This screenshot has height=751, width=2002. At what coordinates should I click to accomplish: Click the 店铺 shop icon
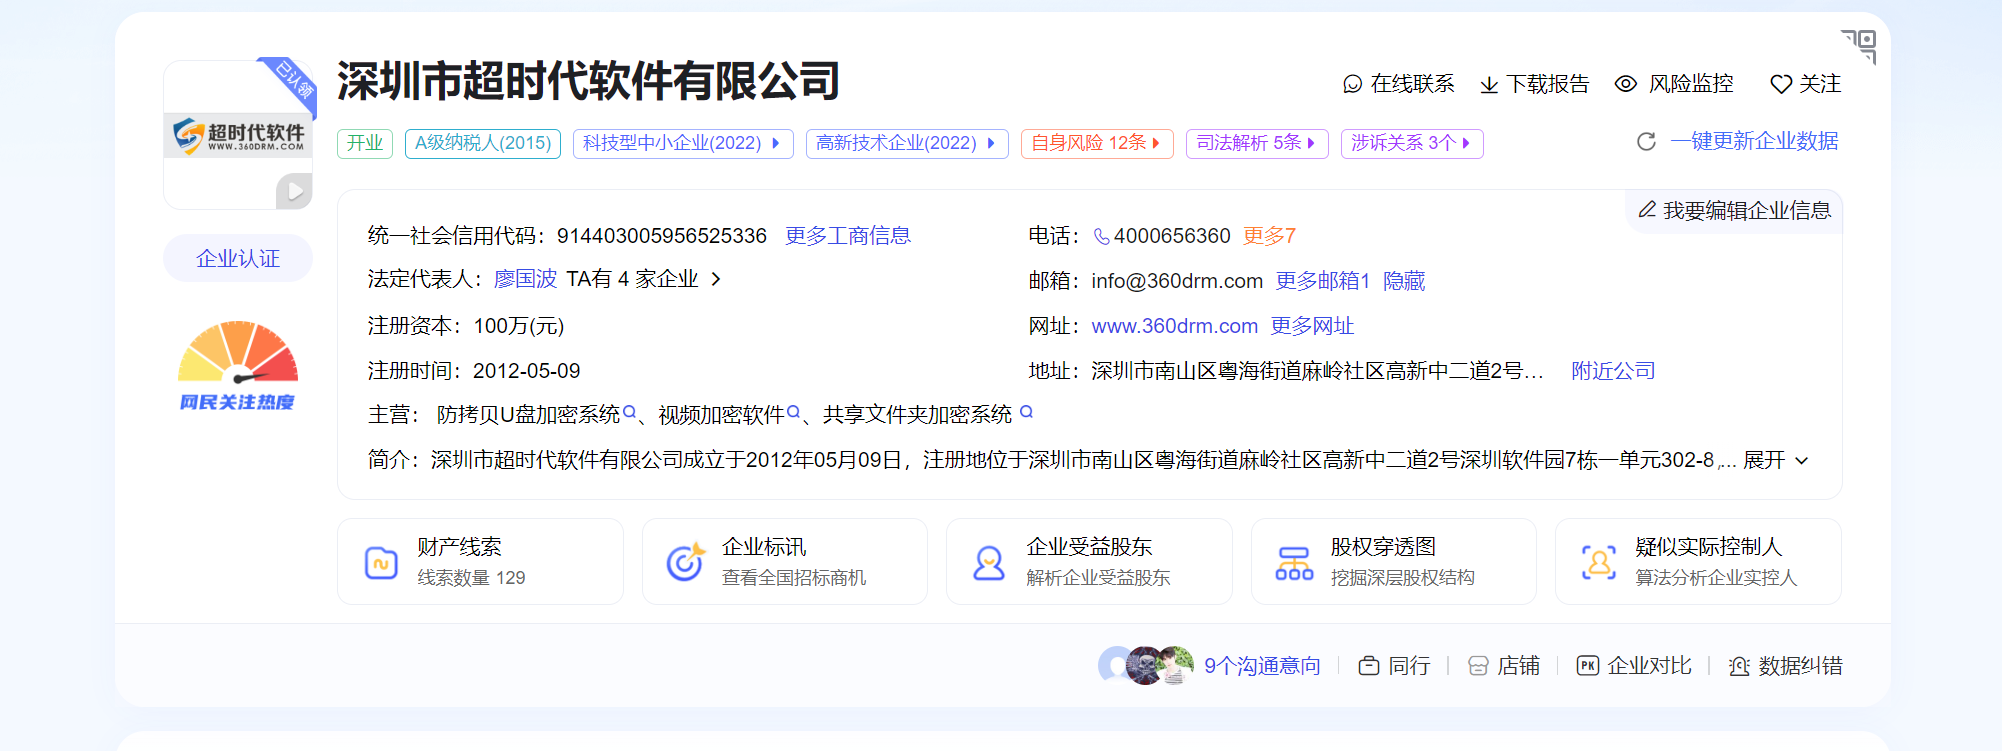[x=1478, y=666]
